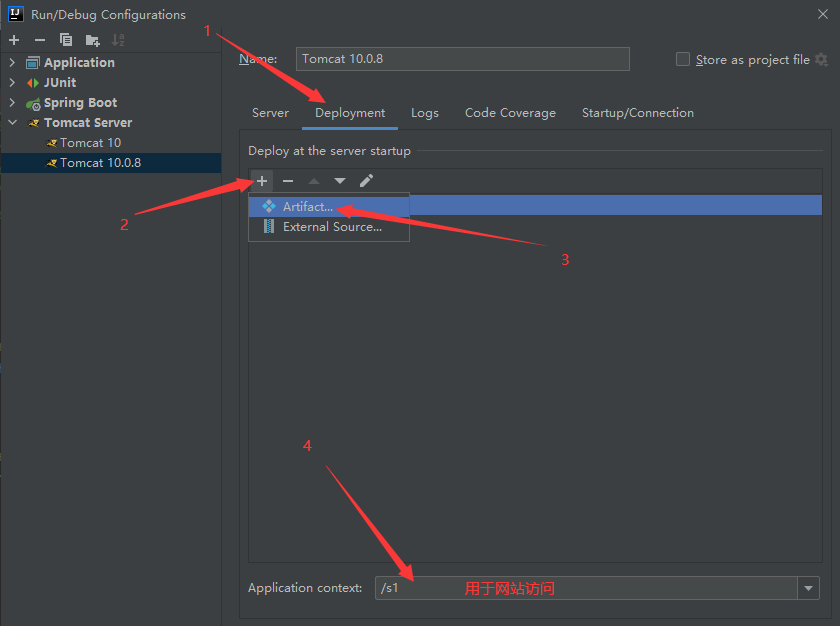Image resolution: width=840 pixels, height=626 pixels.
Task: Click the Application tree label
Action: (x=79, y=63)
